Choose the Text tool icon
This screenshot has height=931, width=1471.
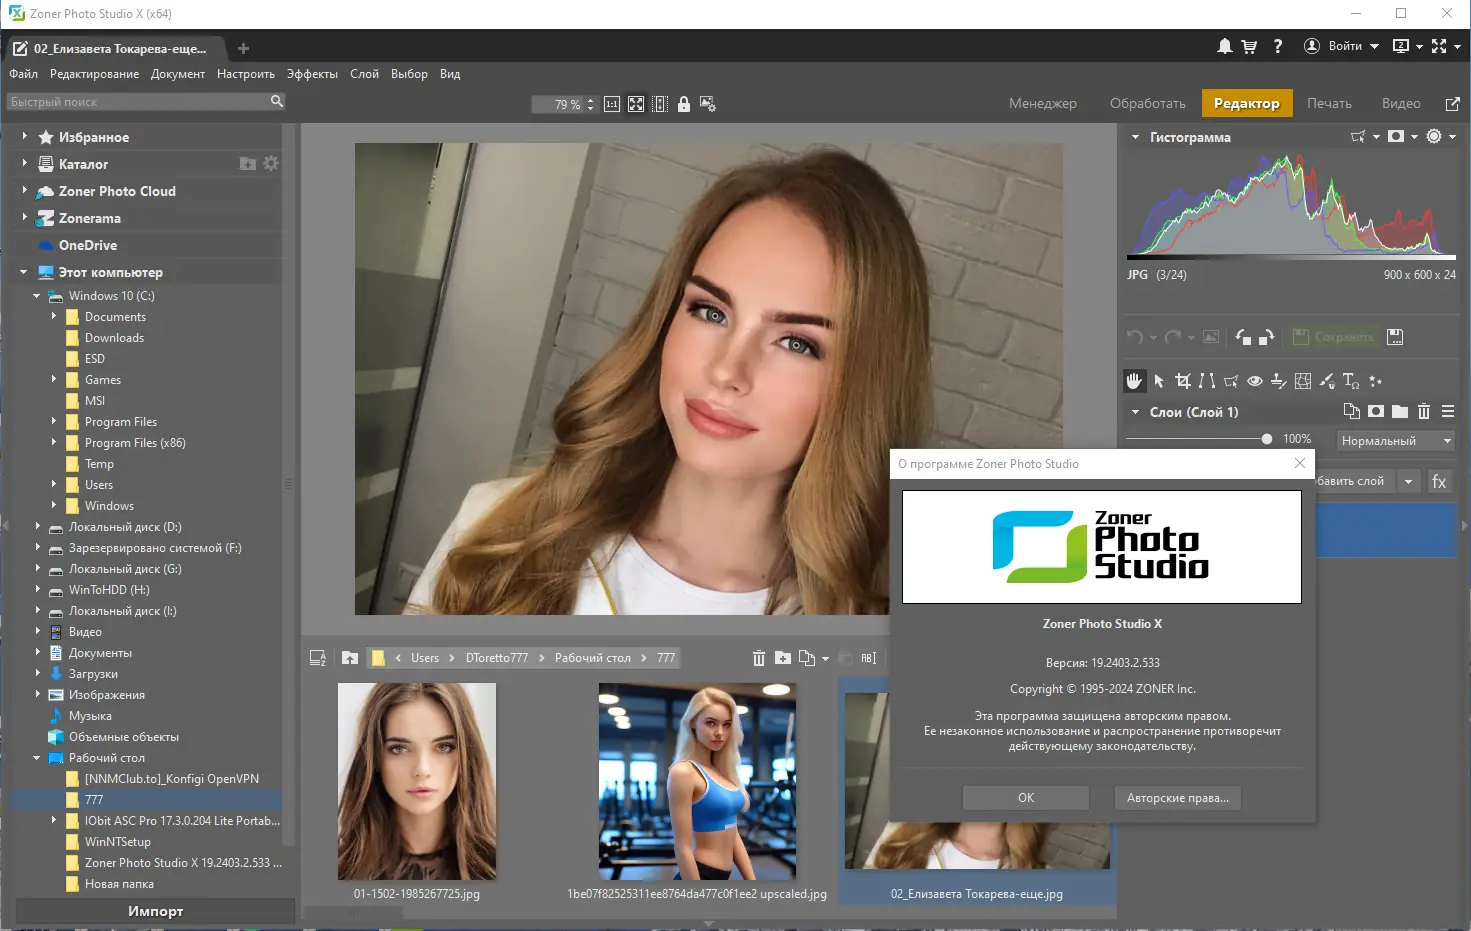click(x=1350, y=381)
